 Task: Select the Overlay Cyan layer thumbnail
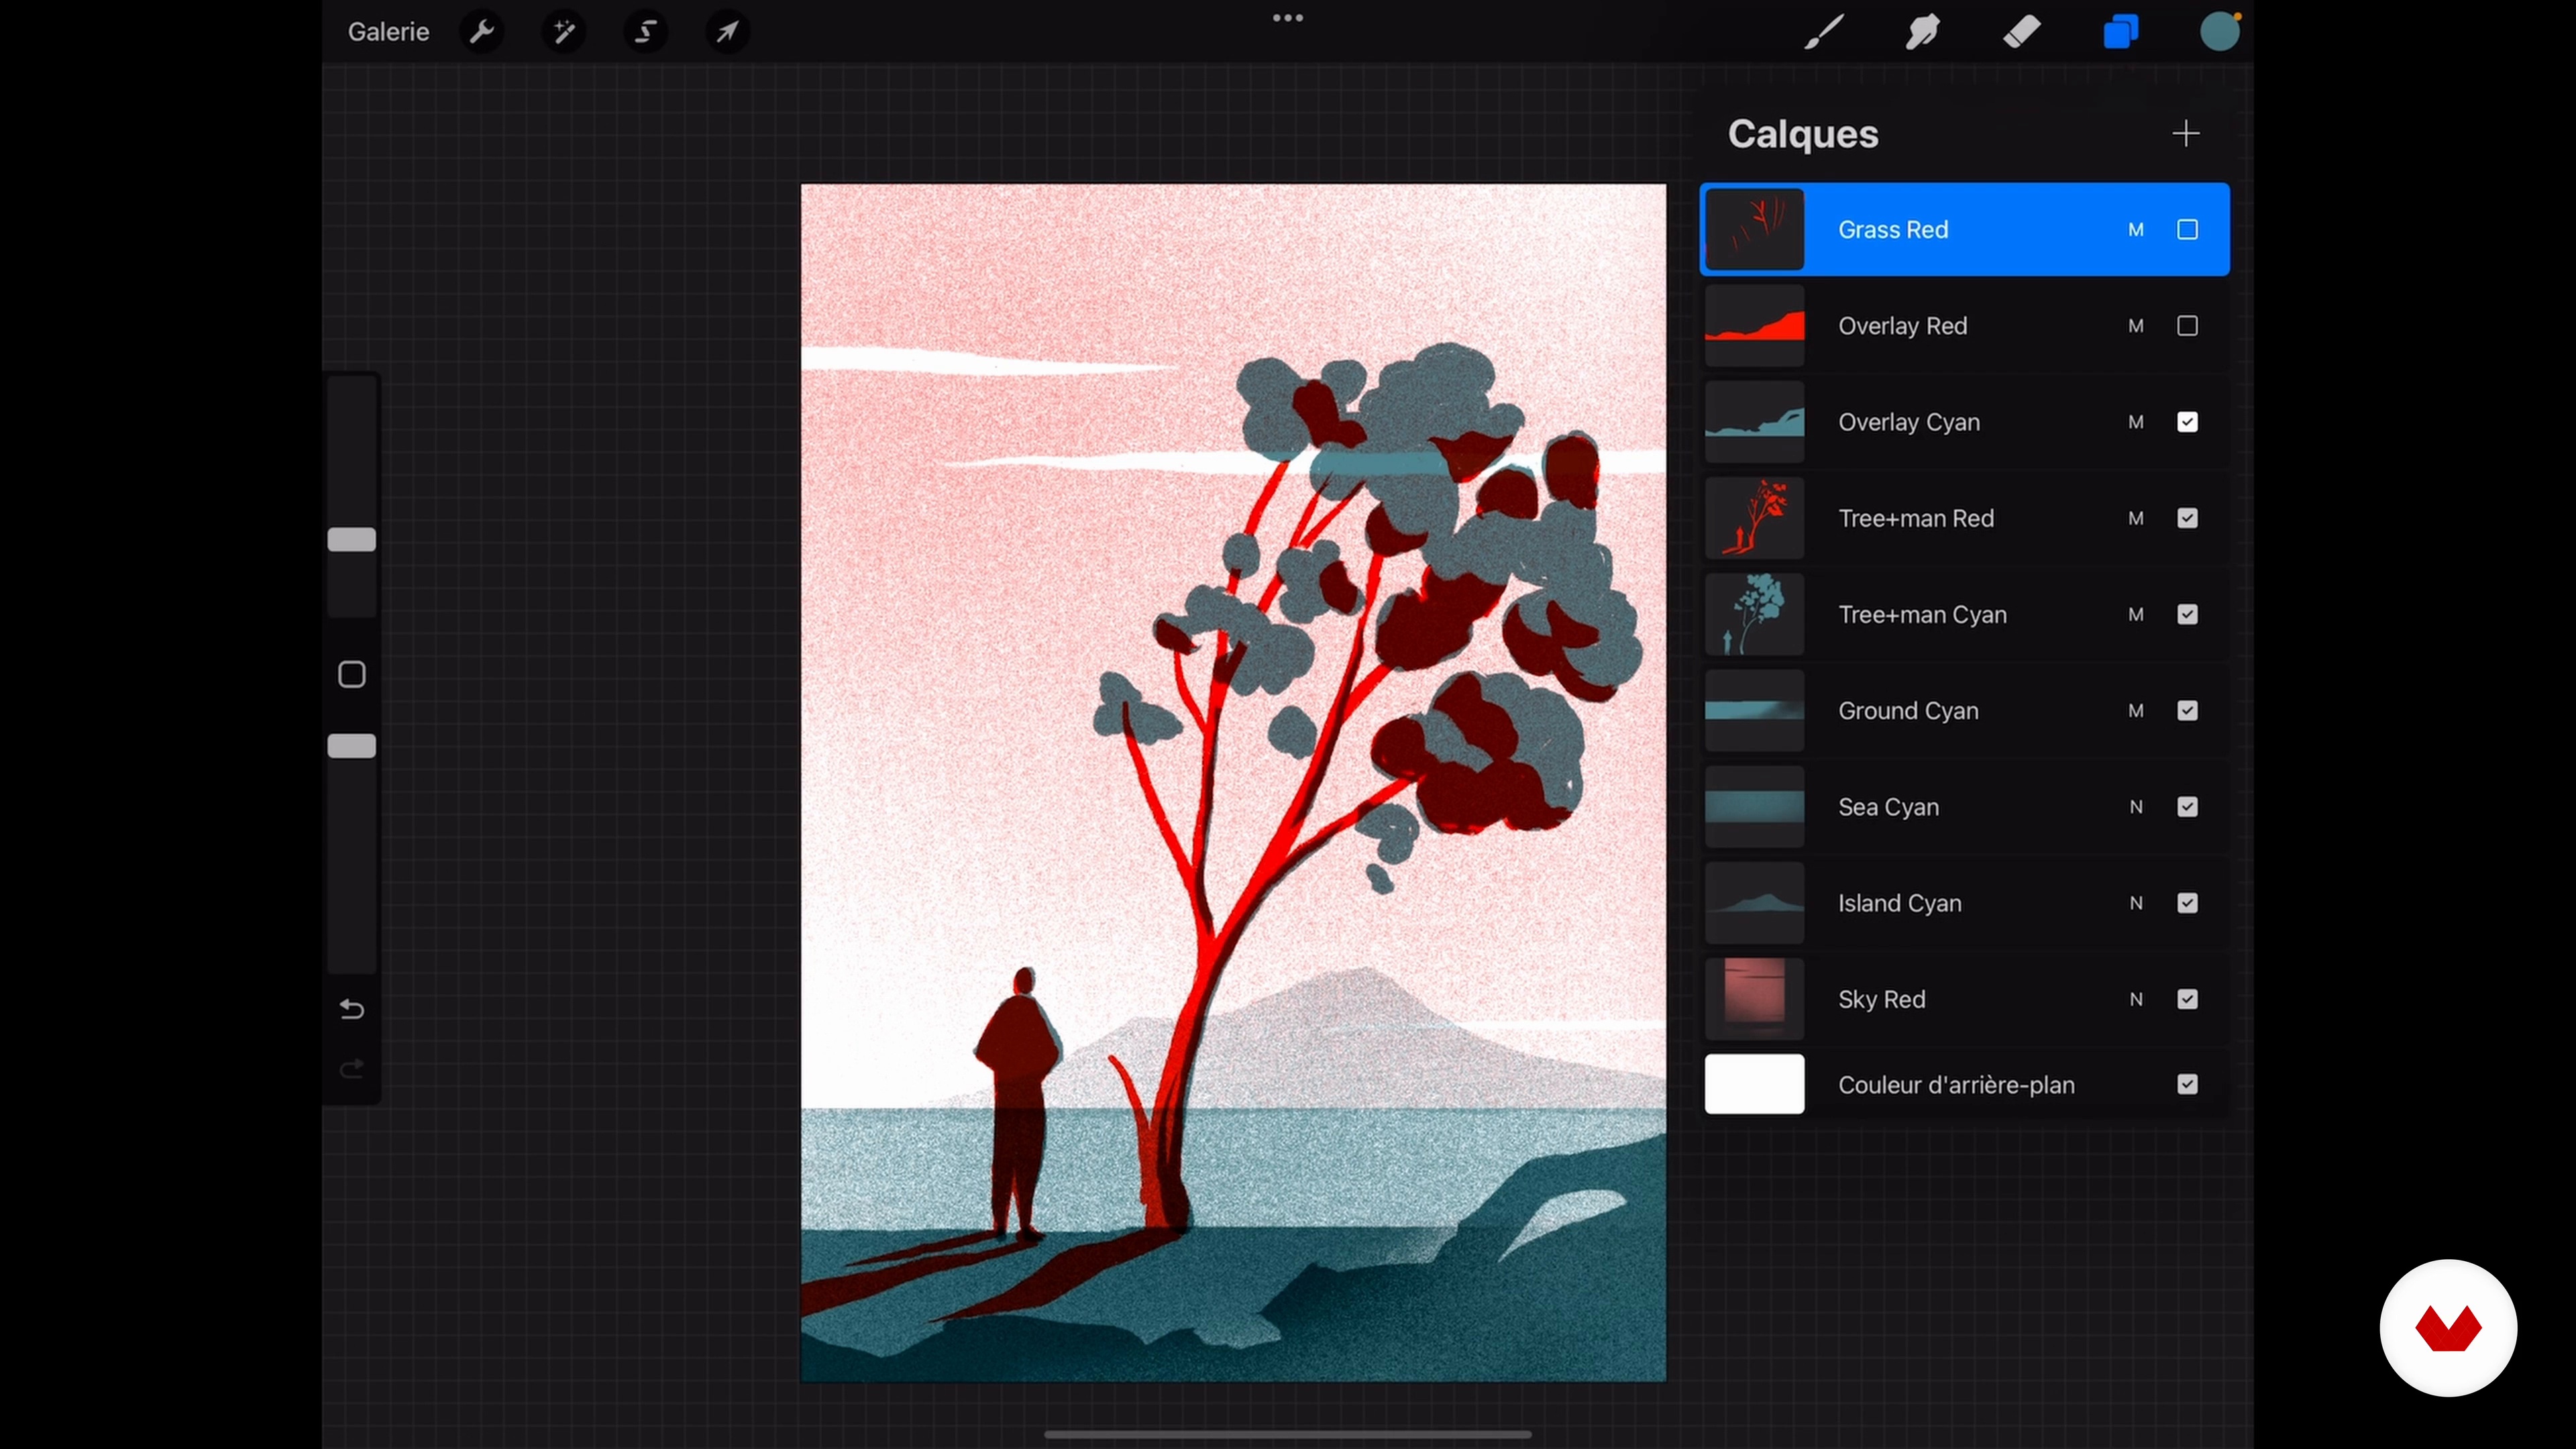(x=1754, y=422)
